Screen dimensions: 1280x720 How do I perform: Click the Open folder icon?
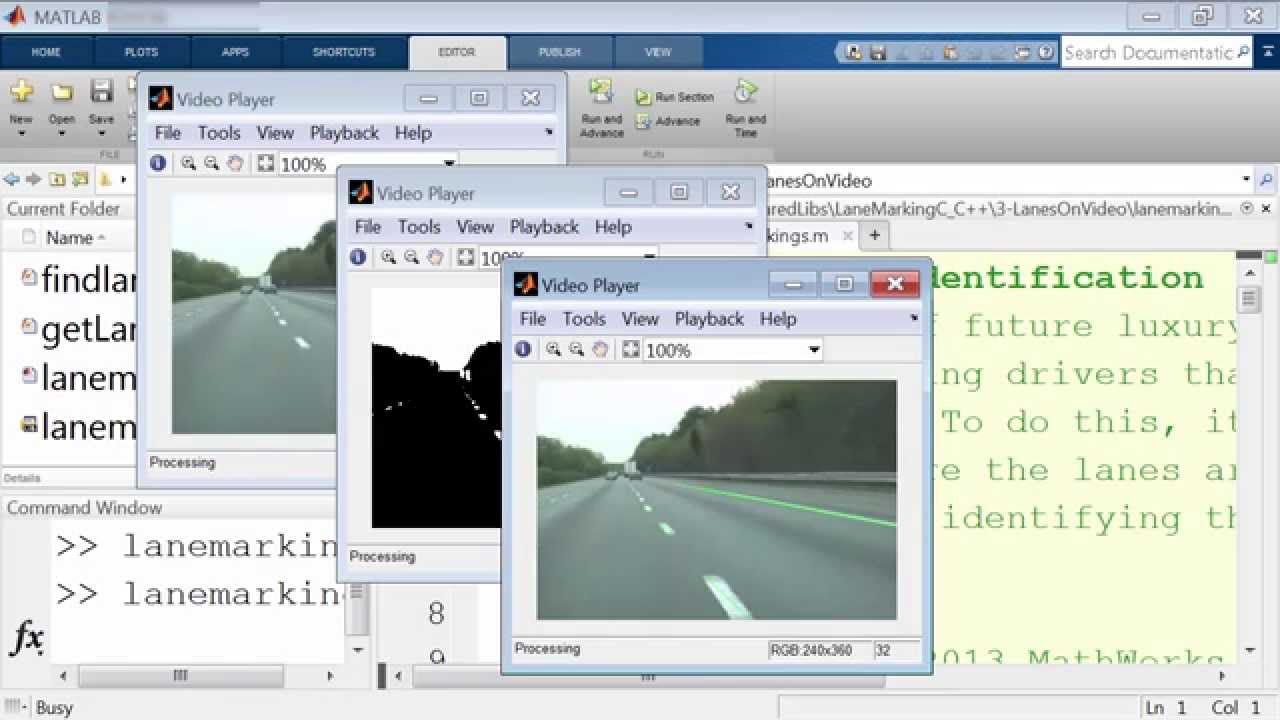[x=61, y=93]
